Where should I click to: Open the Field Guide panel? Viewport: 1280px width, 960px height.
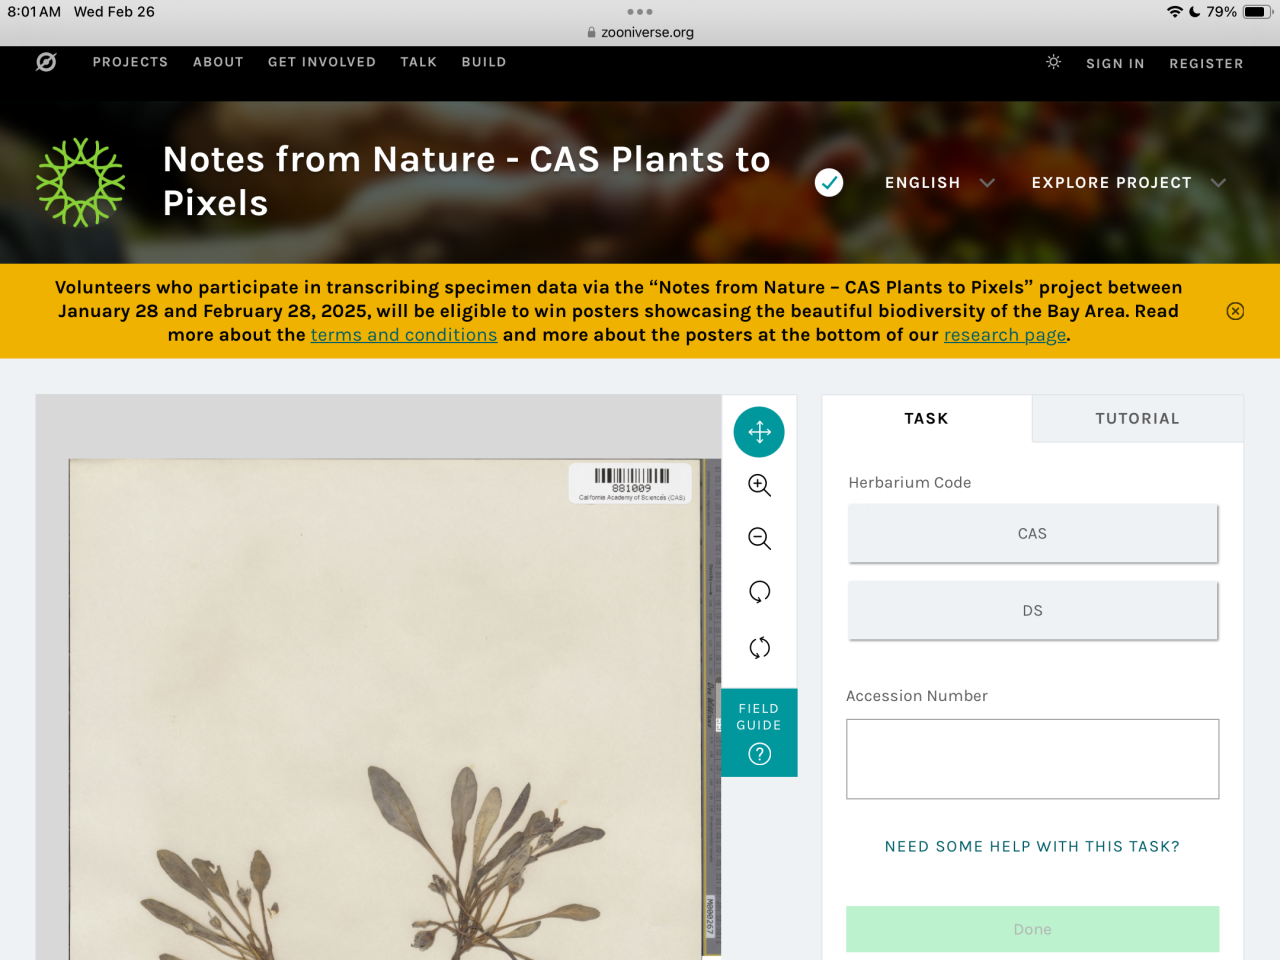point(759,732)
